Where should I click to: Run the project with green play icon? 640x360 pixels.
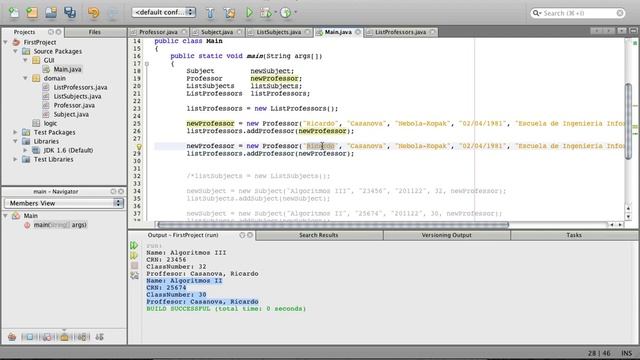point(249,13)
